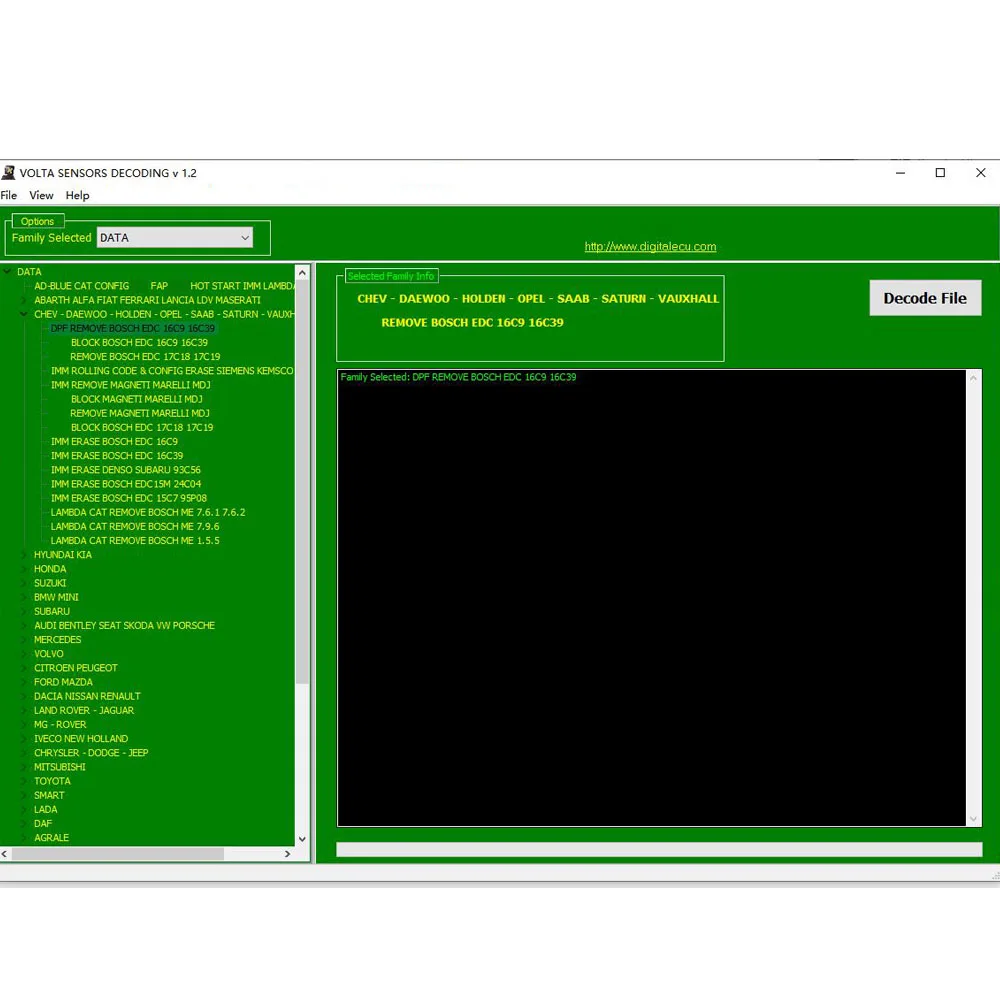The height and width of the screenshot is (1000, 1000).
Task: Expand the MERCEDES tree node
Action: (24, 640)
